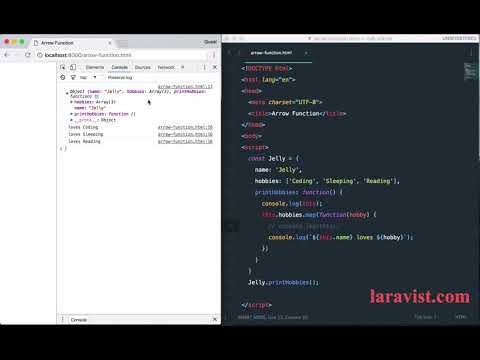
Task: Open the arrow-function.html:13 source link
Action: tap(185, 87)
